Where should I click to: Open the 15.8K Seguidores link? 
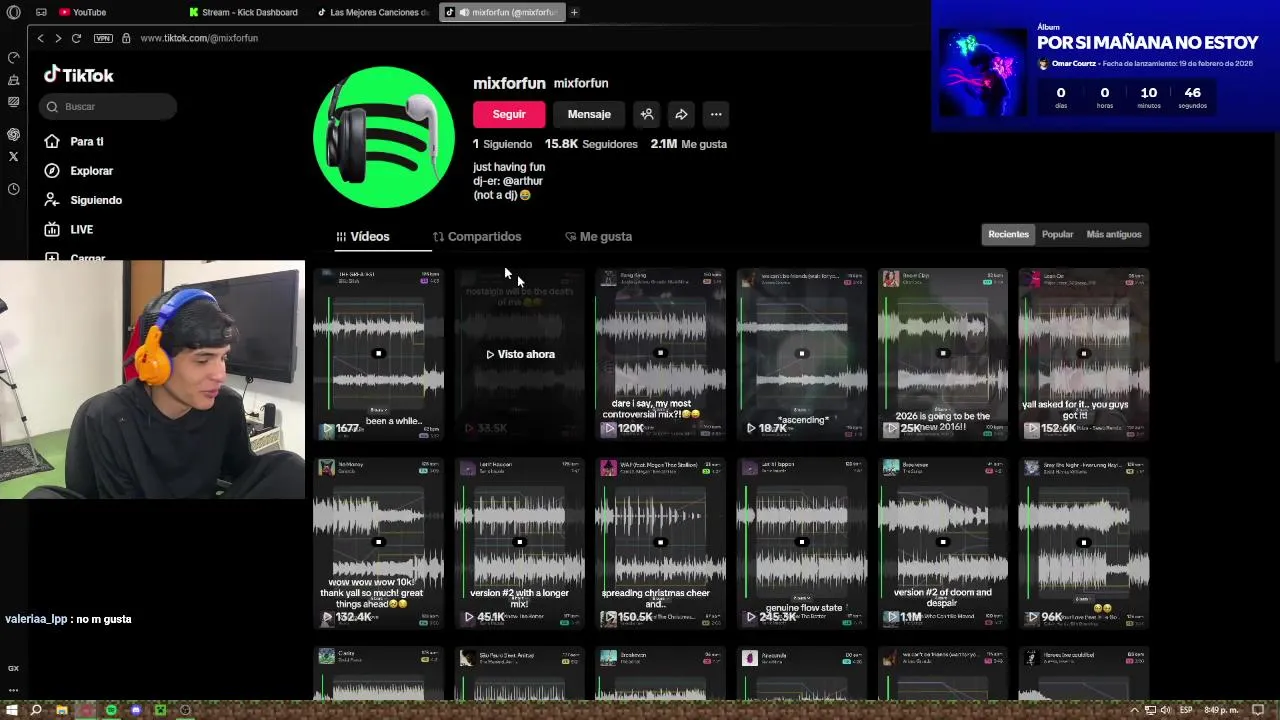click(x=591, y=144)
